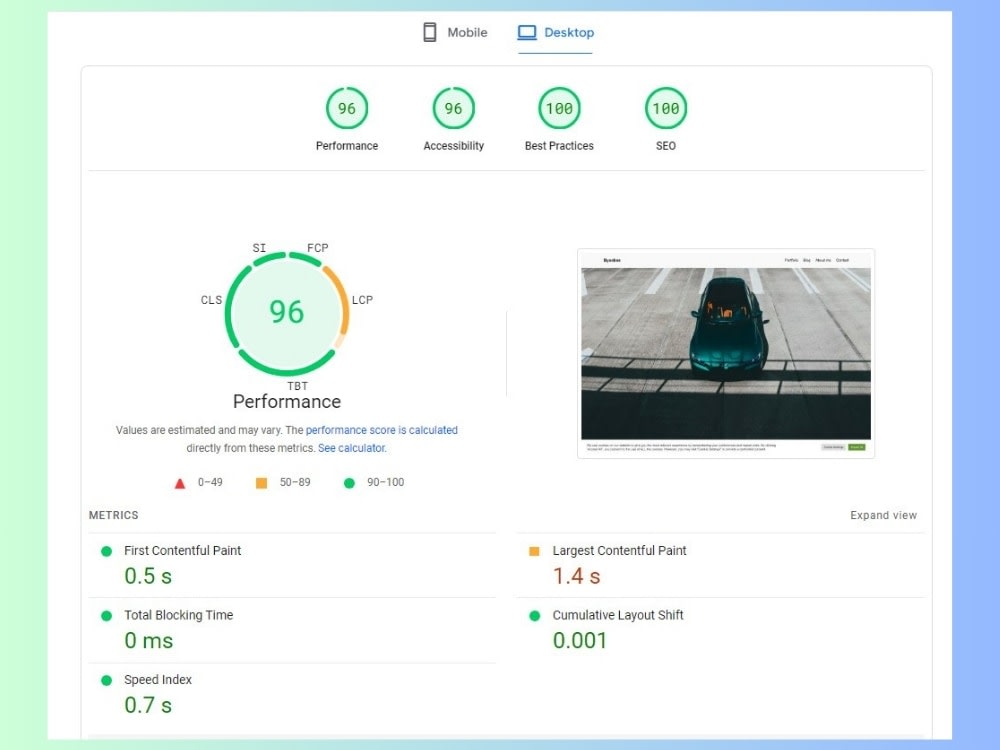Click the Cumulative Layout Shift metric label

(x=618, y=615)
